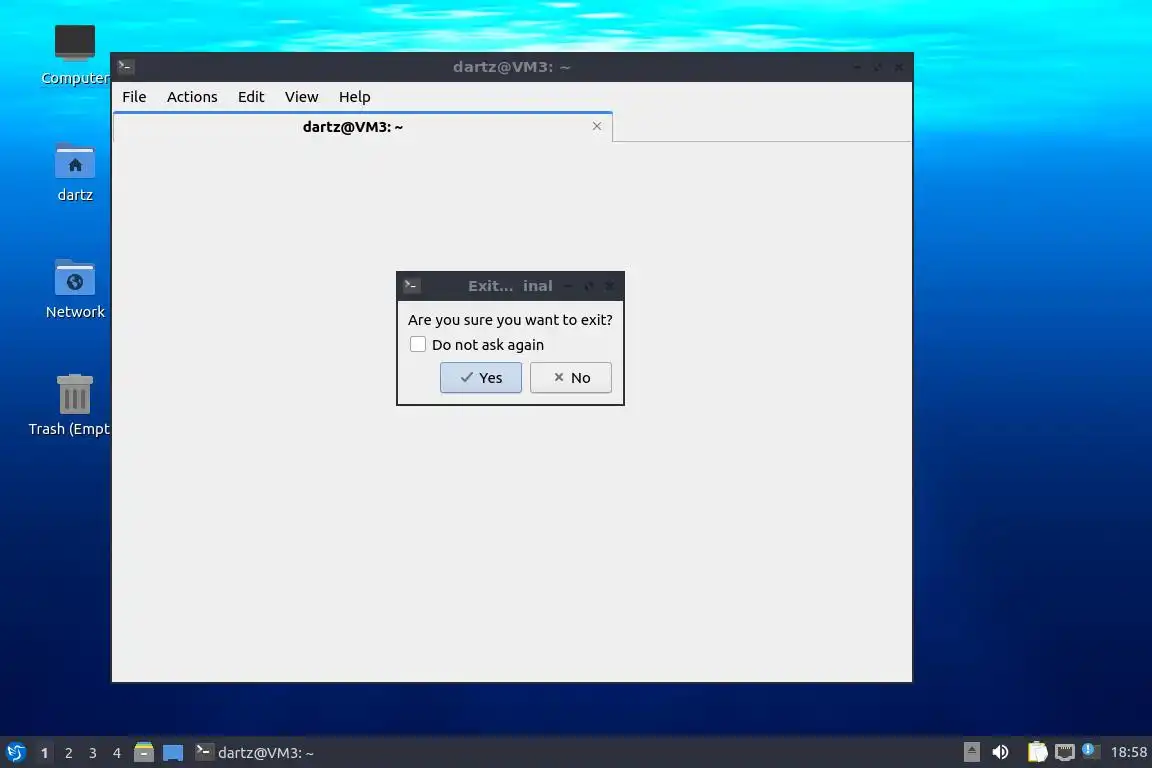Click the 18:58 clock
The image size is (1152, 768).
1128,752
